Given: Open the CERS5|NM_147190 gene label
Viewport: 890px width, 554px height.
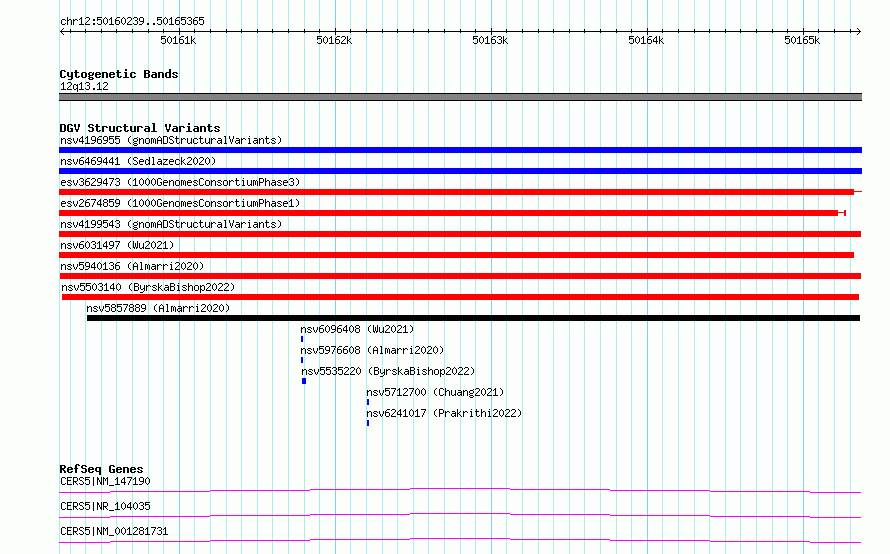Looking at the screenshot, I should point(105,481).
